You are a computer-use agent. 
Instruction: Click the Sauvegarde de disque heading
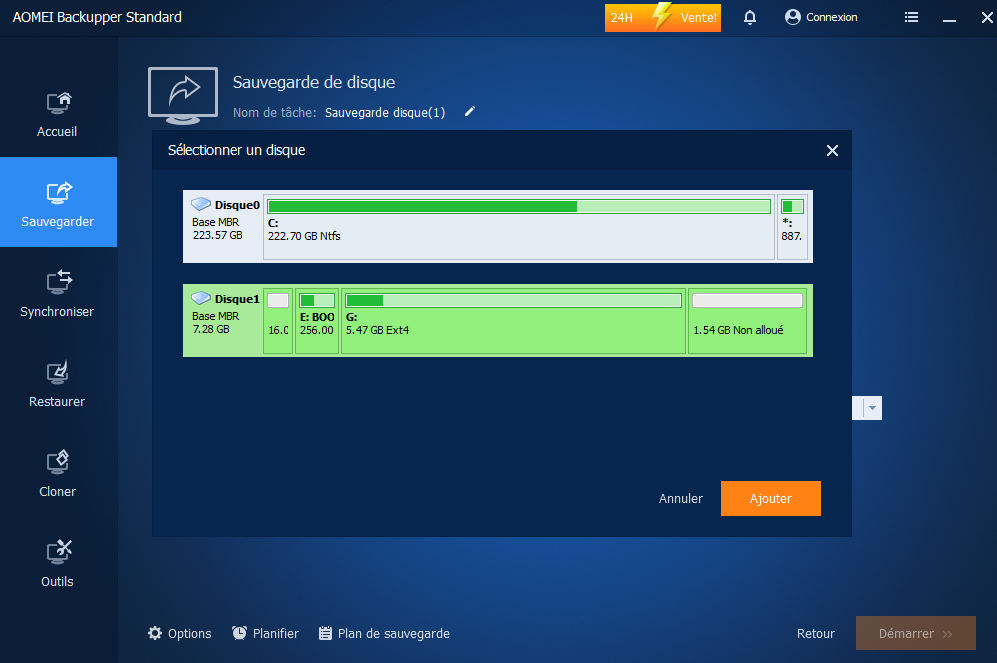pyautogui.click(x=313, y=82)
